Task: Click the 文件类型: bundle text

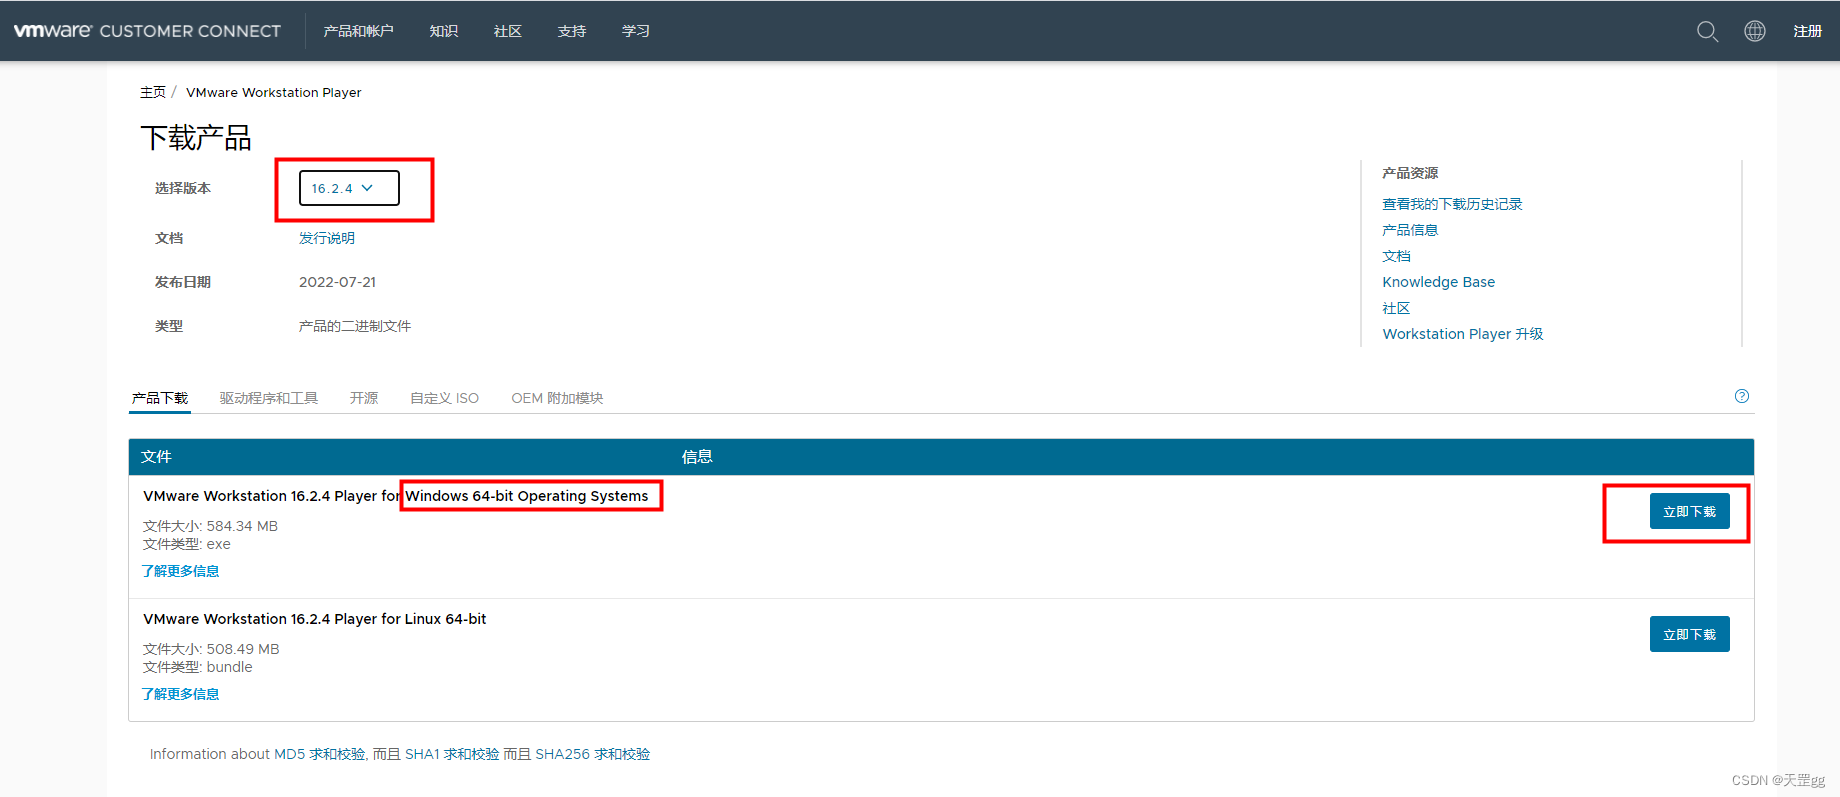Action: [198, 667]
